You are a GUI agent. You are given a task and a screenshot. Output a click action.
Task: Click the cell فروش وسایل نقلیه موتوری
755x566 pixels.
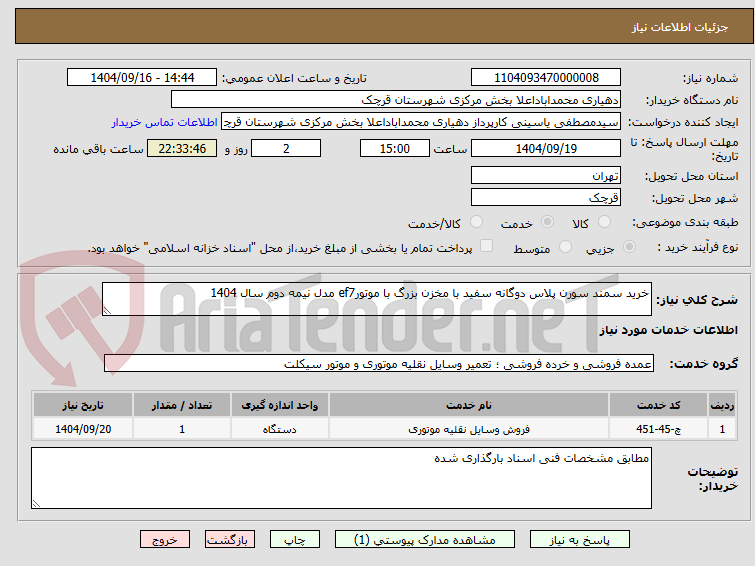tap(469, 429)
